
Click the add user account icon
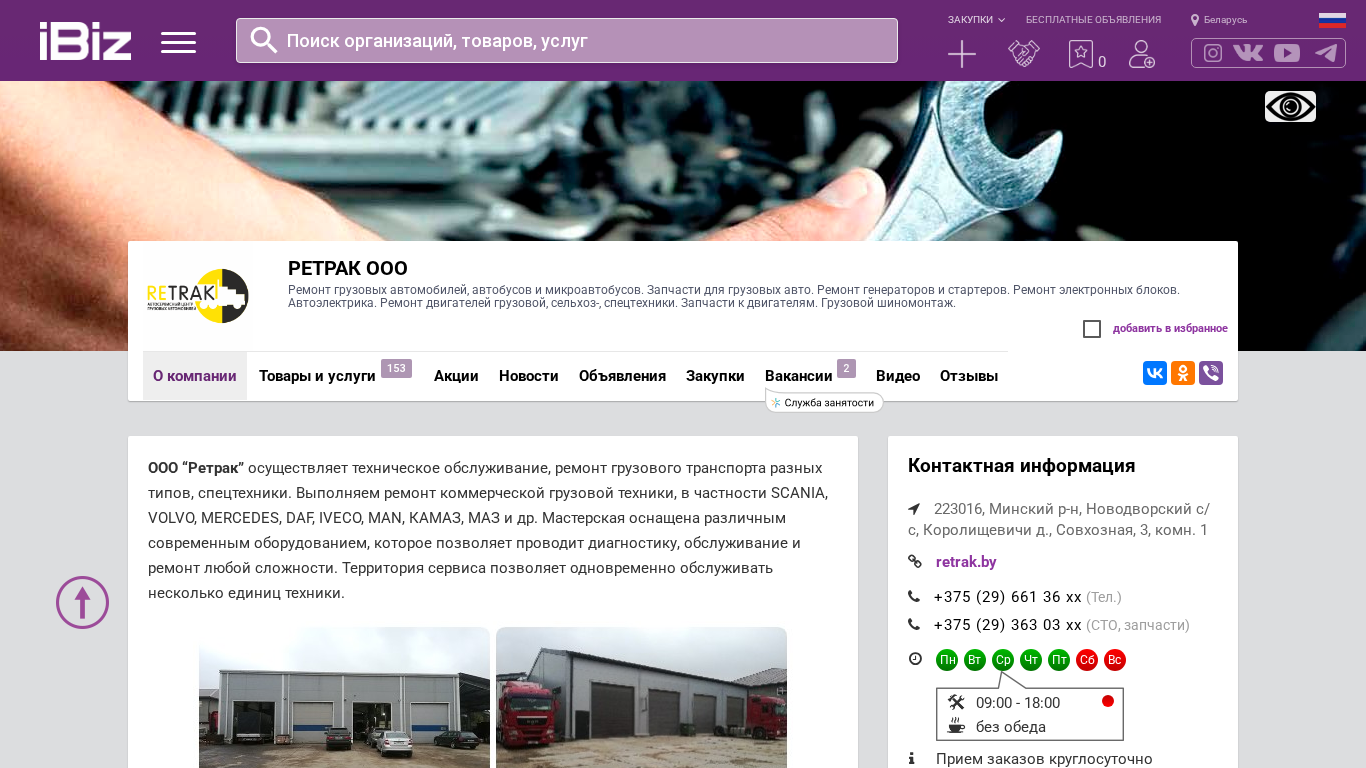click(x=1142, y=54)
